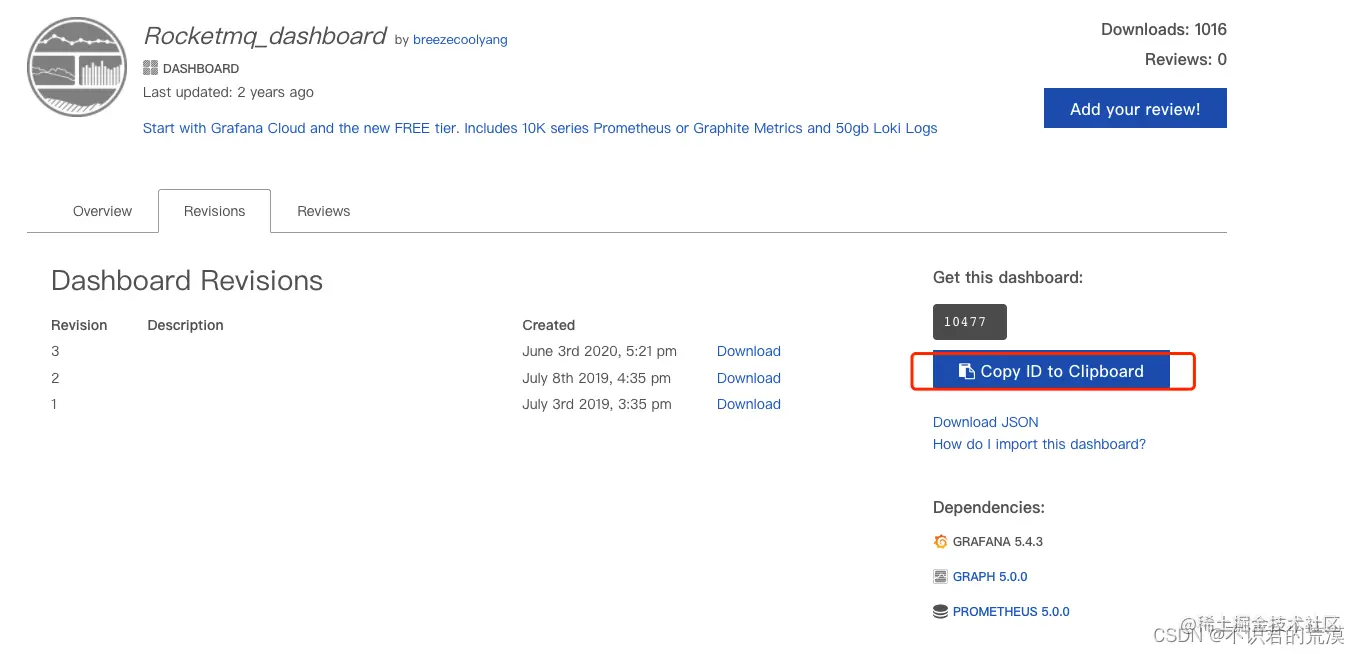Click the dashboard ID box 10477
1360x654 pixels.
970,322
